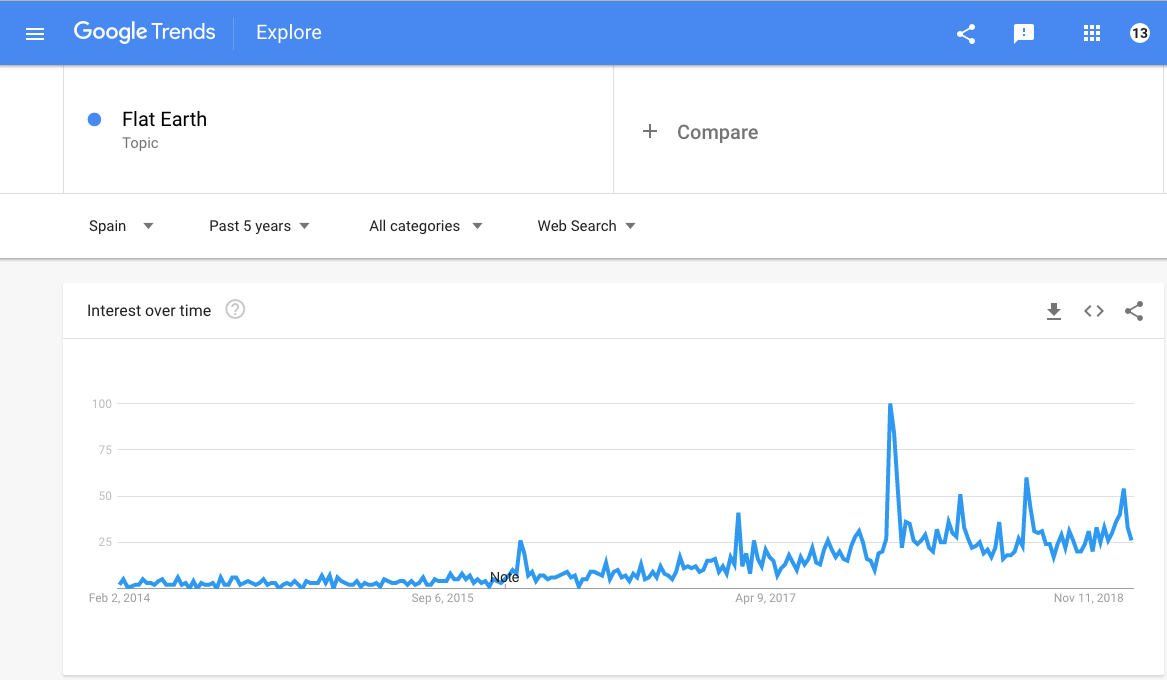Expand the Spain region dropdown
The image size is (1167, 680).
pos(121,225)
